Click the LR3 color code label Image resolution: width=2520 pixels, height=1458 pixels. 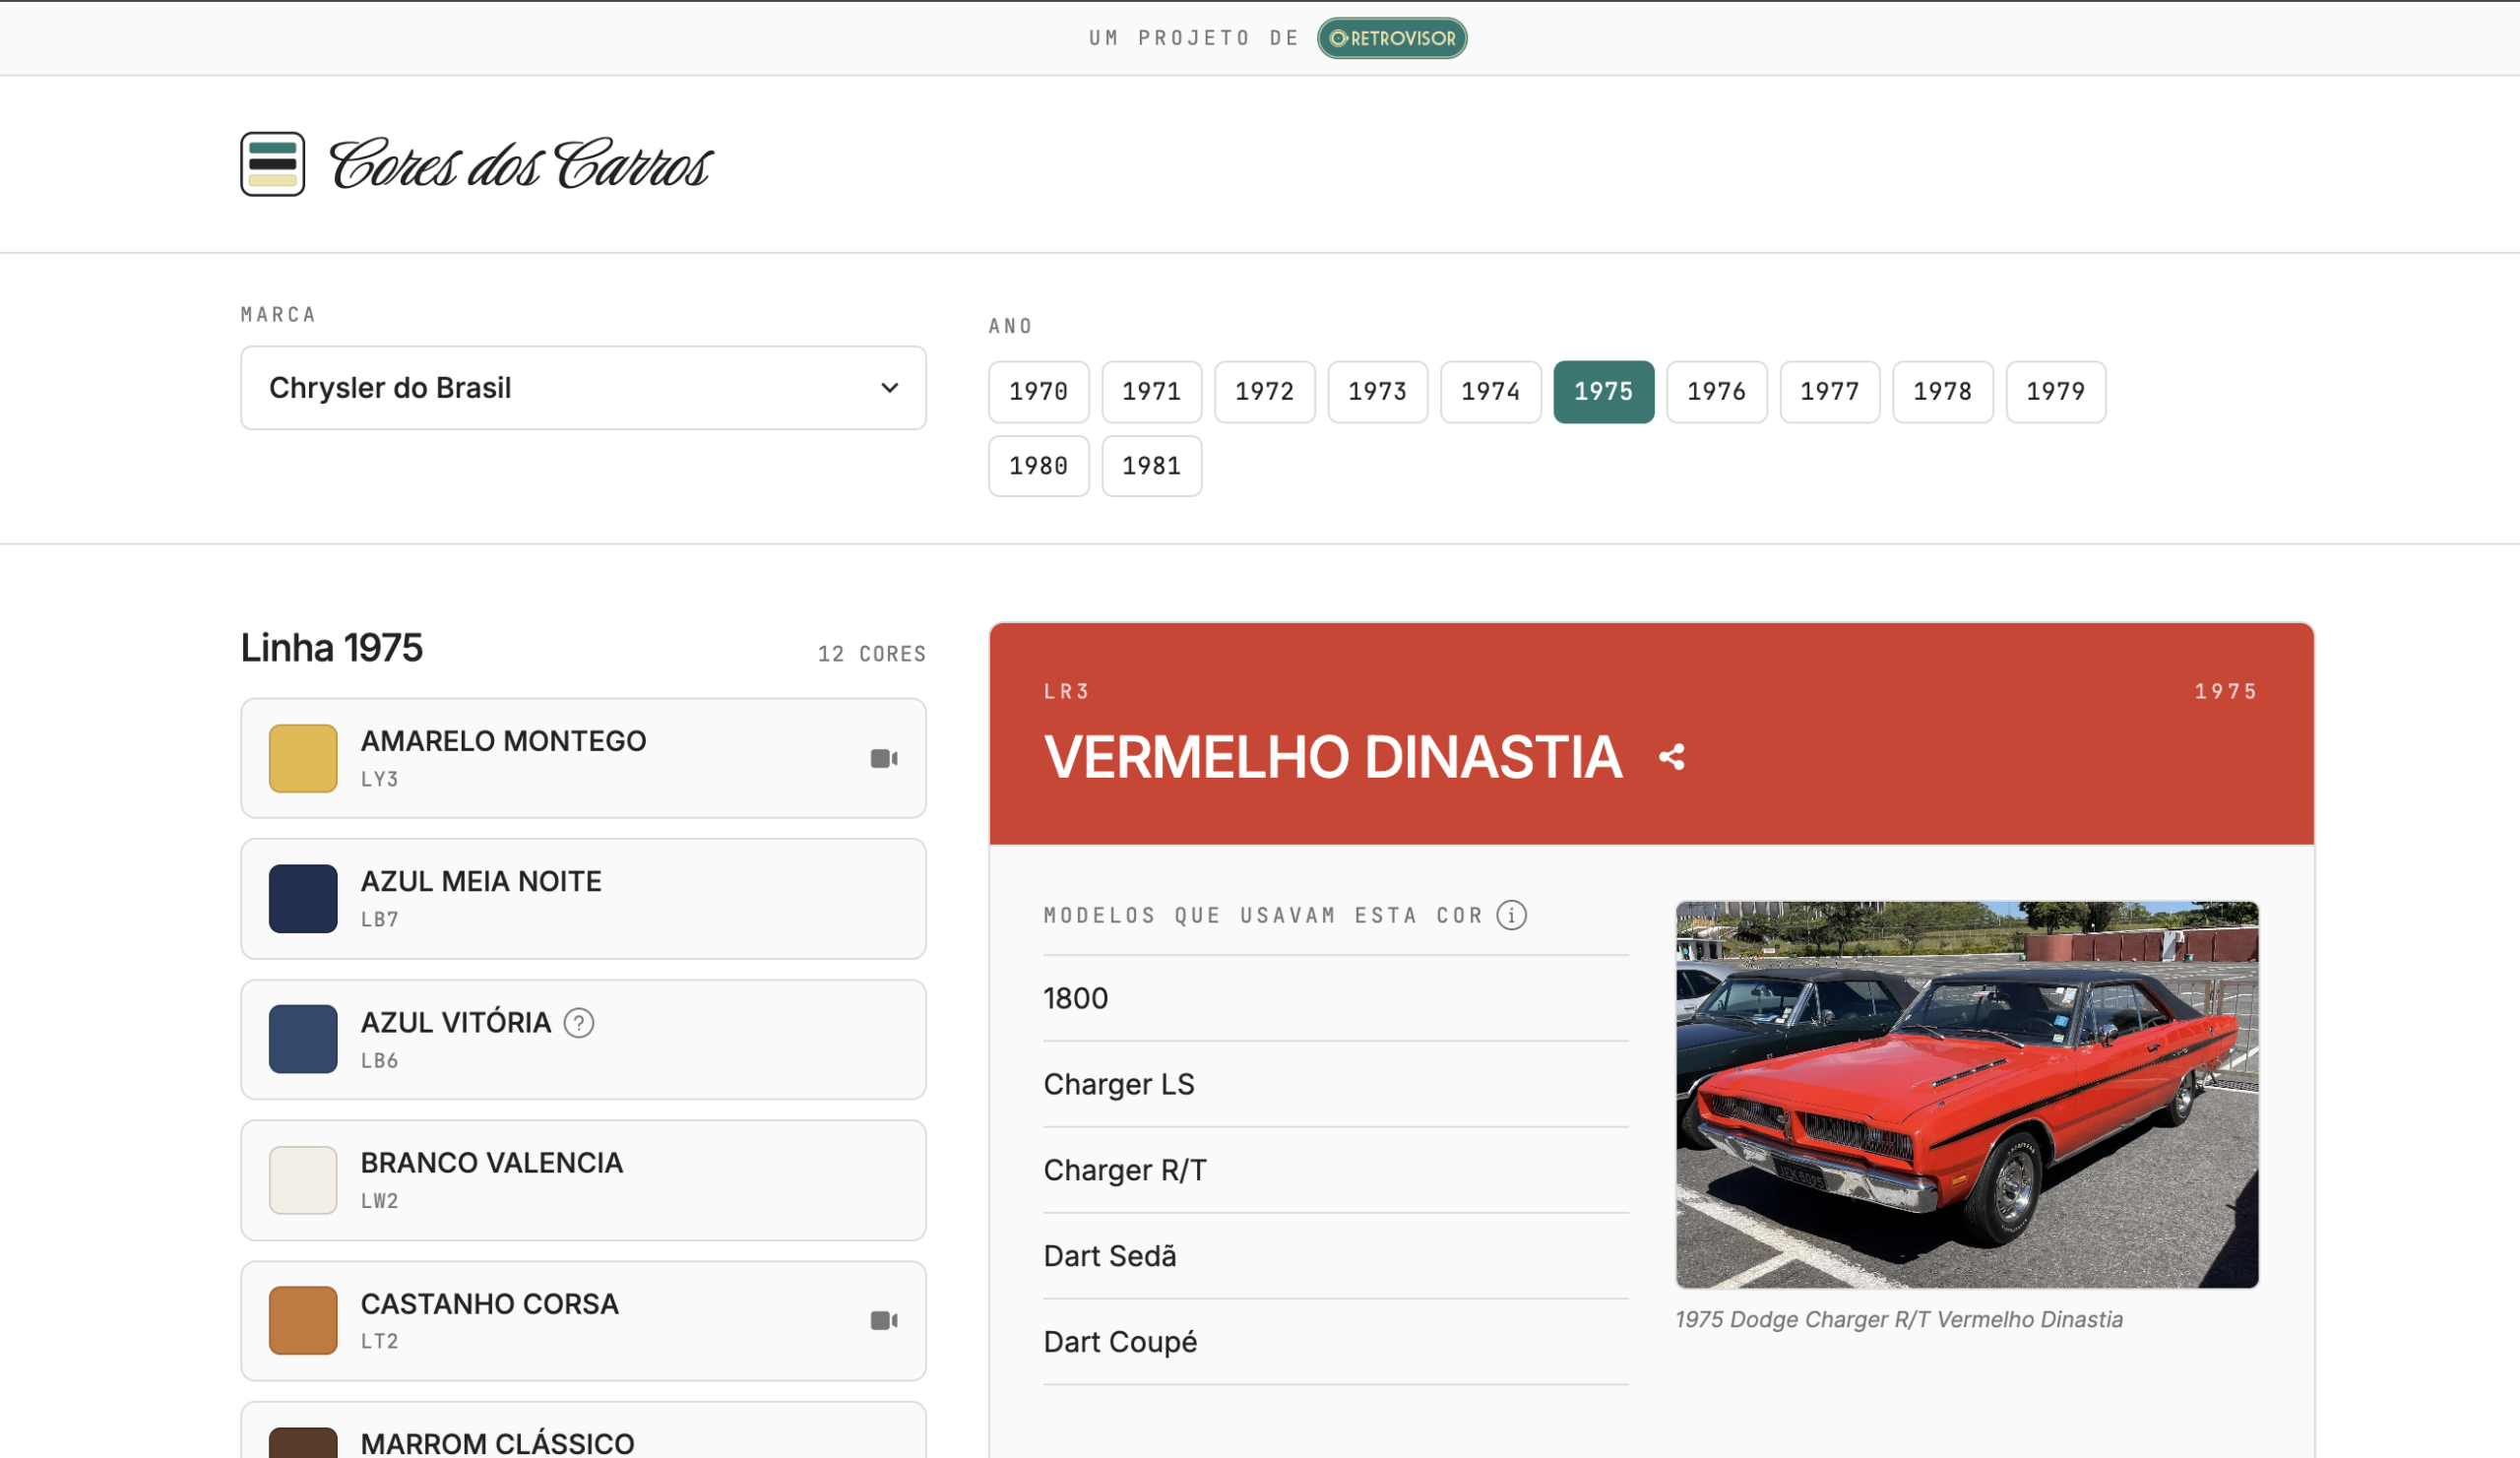(x=1066, y=691)
